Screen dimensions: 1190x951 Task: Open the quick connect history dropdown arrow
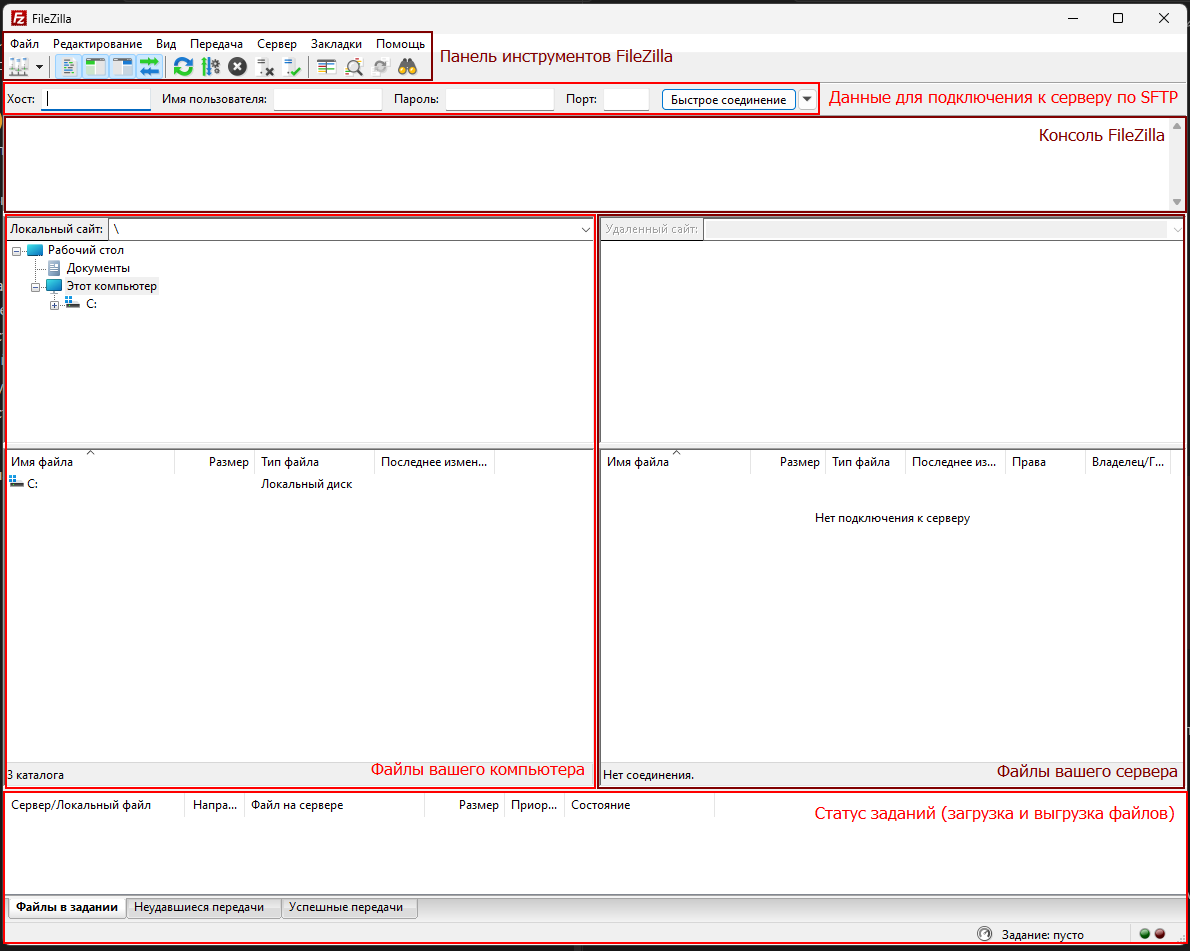point(808,100)
